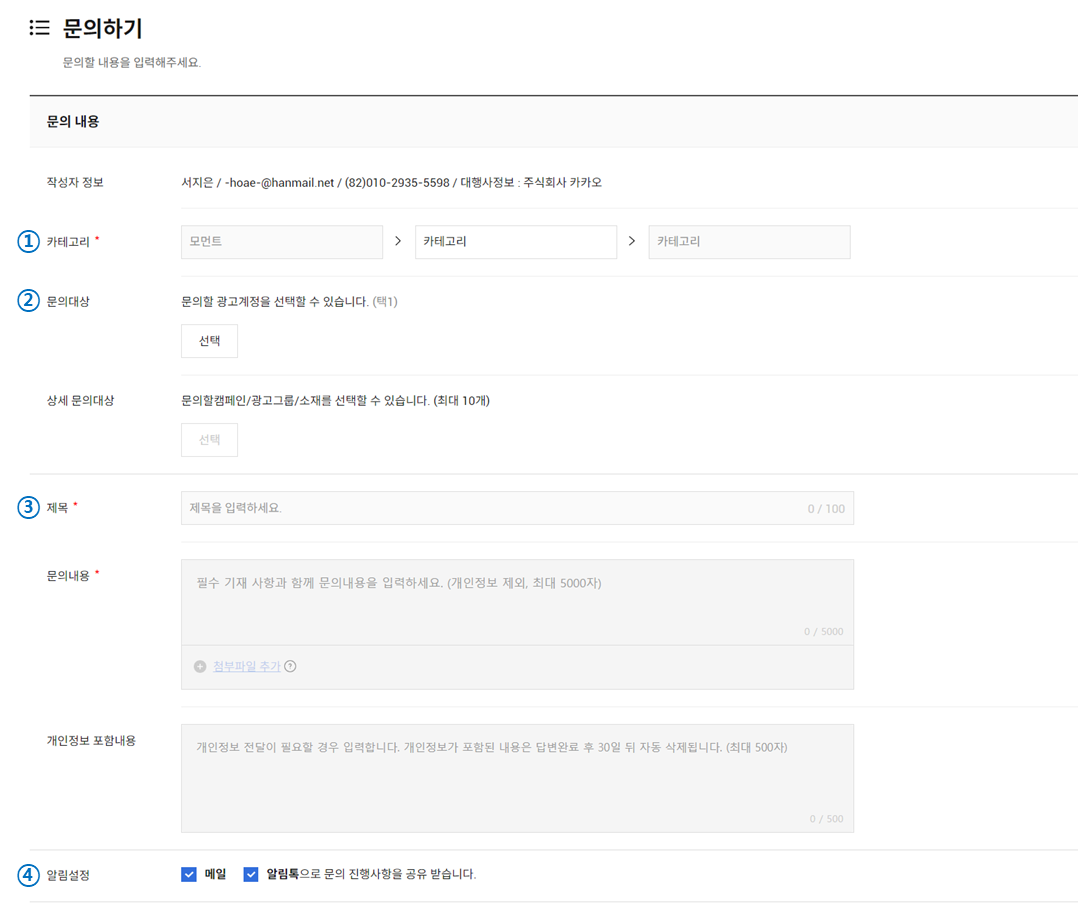Click the help question-mark icon after 첨부파일 추가
The width and height of the screenshot is (1078, 919).
click(290, 667)
